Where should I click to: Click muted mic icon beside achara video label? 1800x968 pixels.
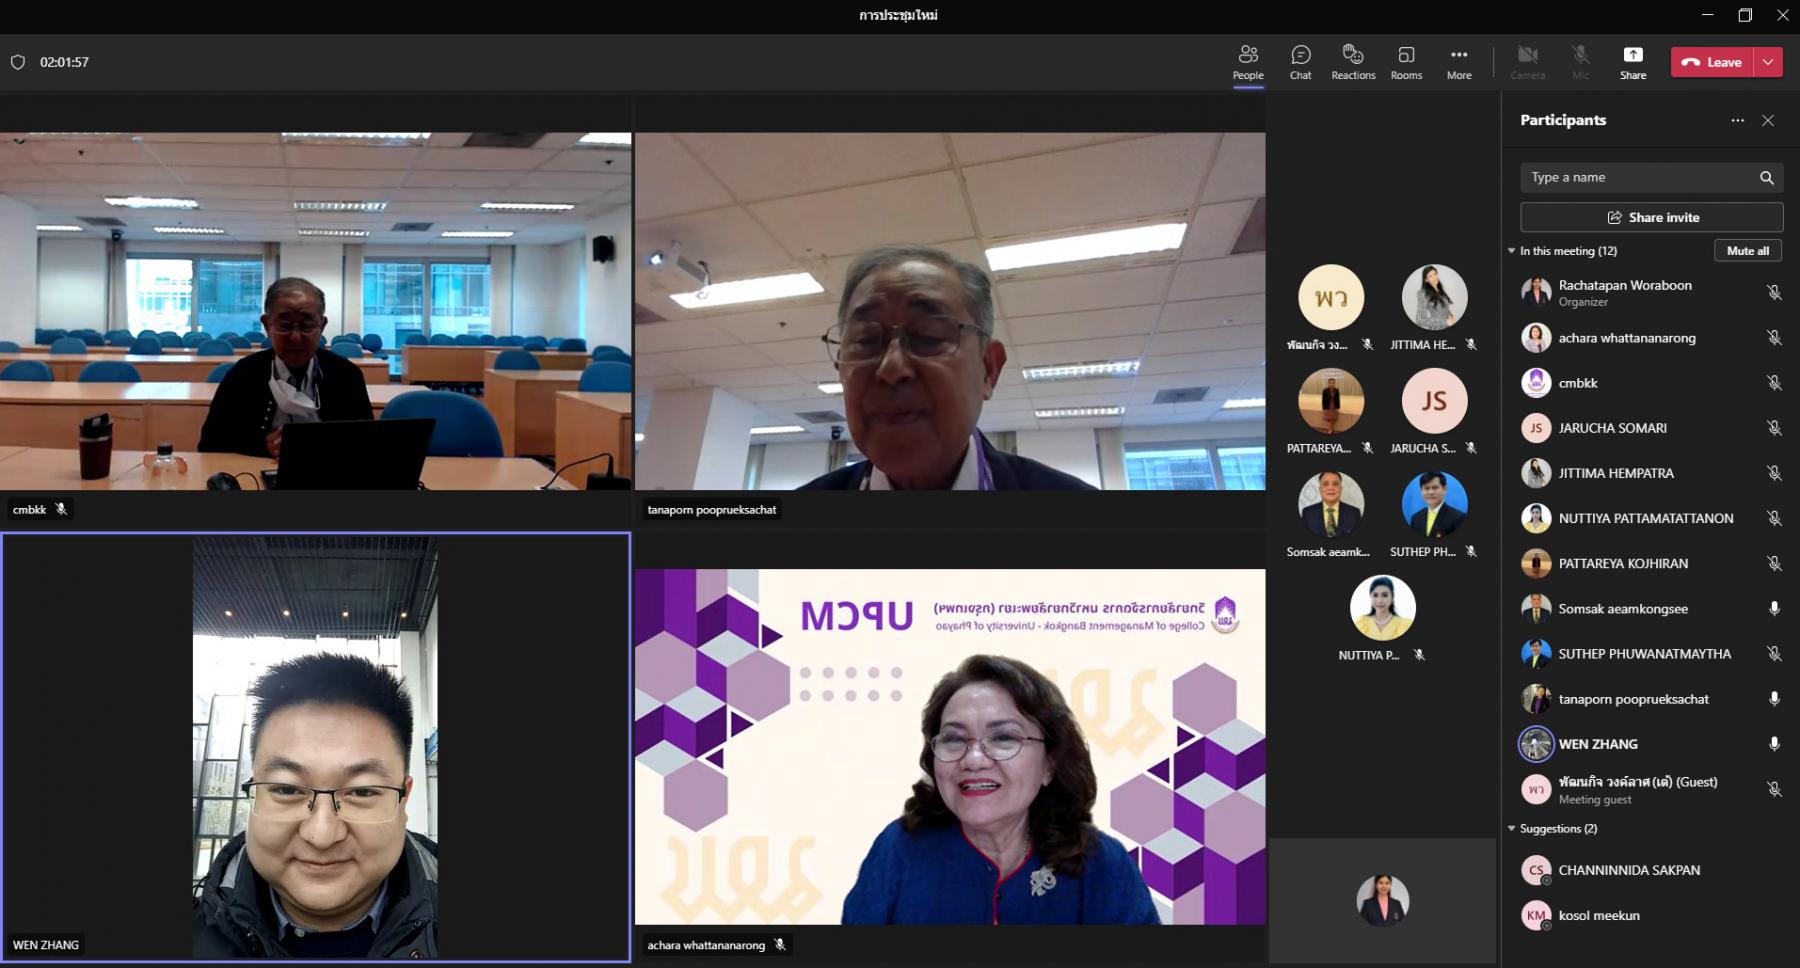pyautogui.click(x=780, y=945)
